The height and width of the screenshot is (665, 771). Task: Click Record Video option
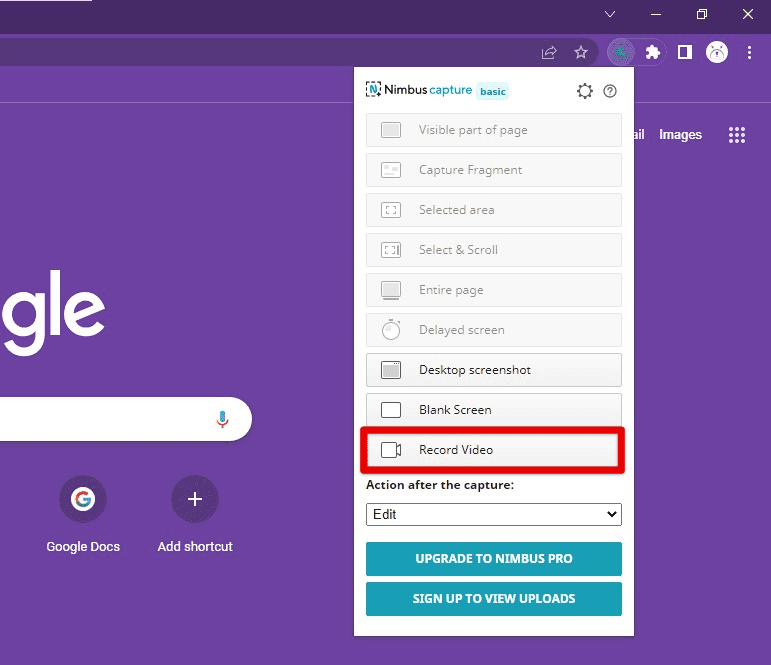493,450
